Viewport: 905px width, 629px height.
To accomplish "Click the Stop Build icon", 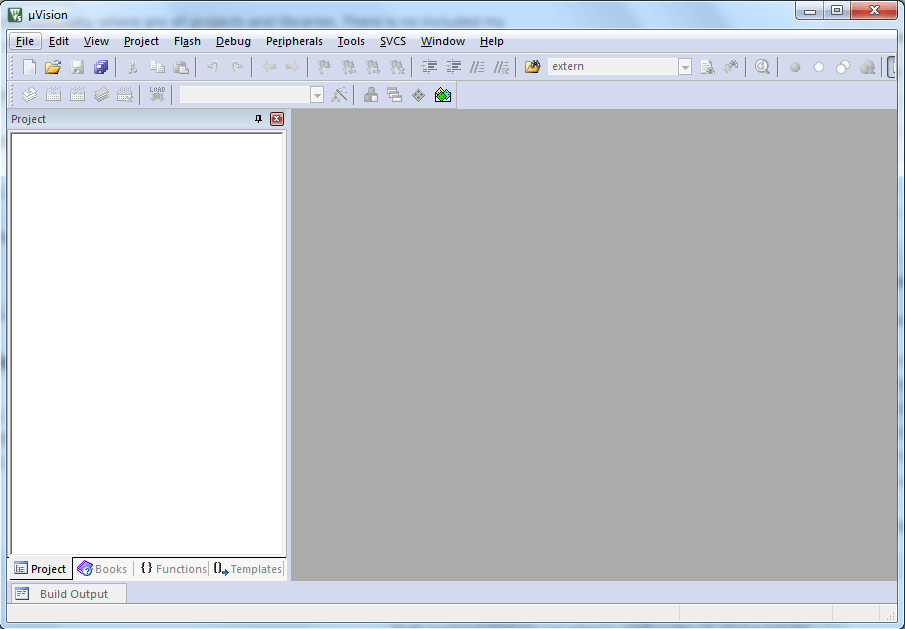I will click(x=125, y=95).
